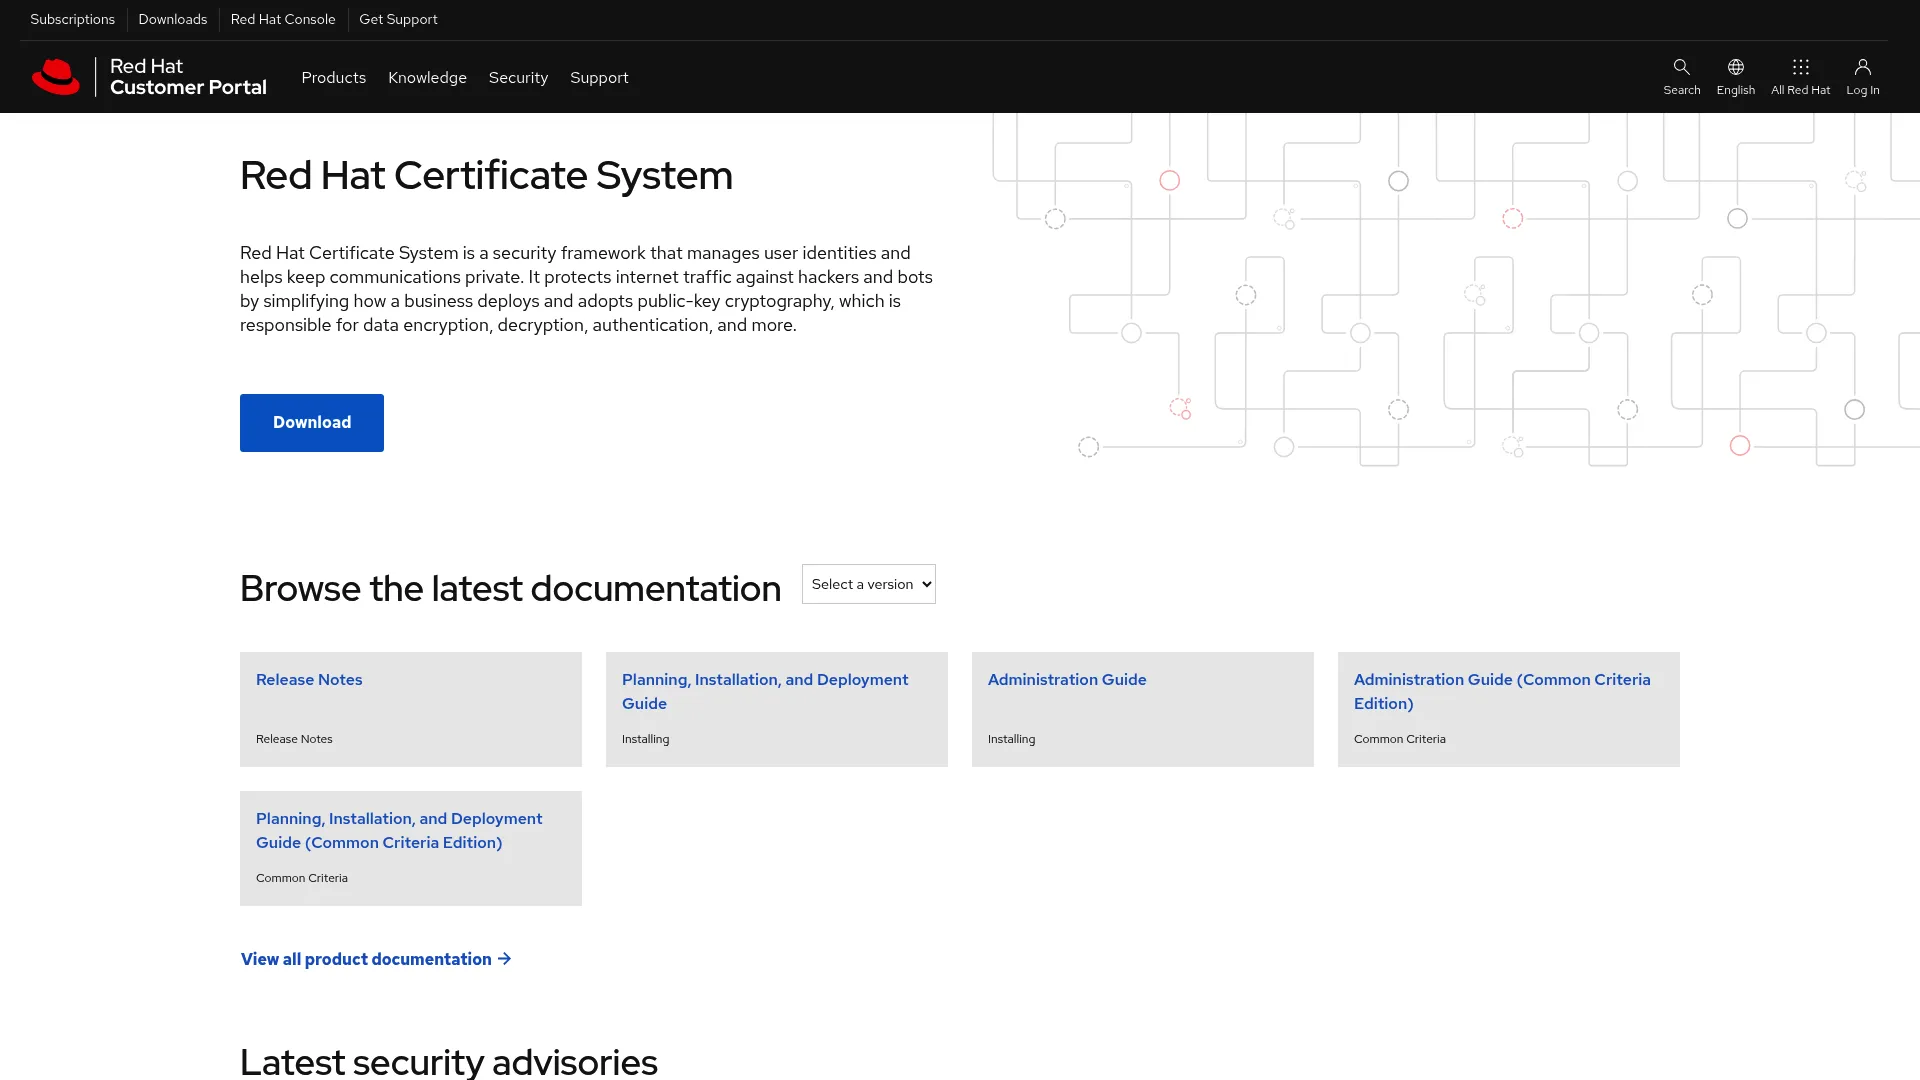
Task: Click 'Common Criteria' tag under Administration Guide edition
Action: 1399,739
